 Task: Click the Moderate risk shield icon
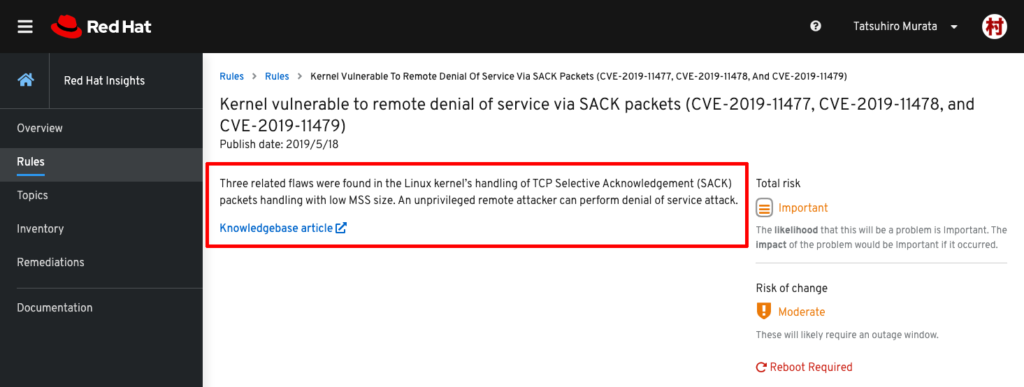pyautogui.click(x=763, y=311)
